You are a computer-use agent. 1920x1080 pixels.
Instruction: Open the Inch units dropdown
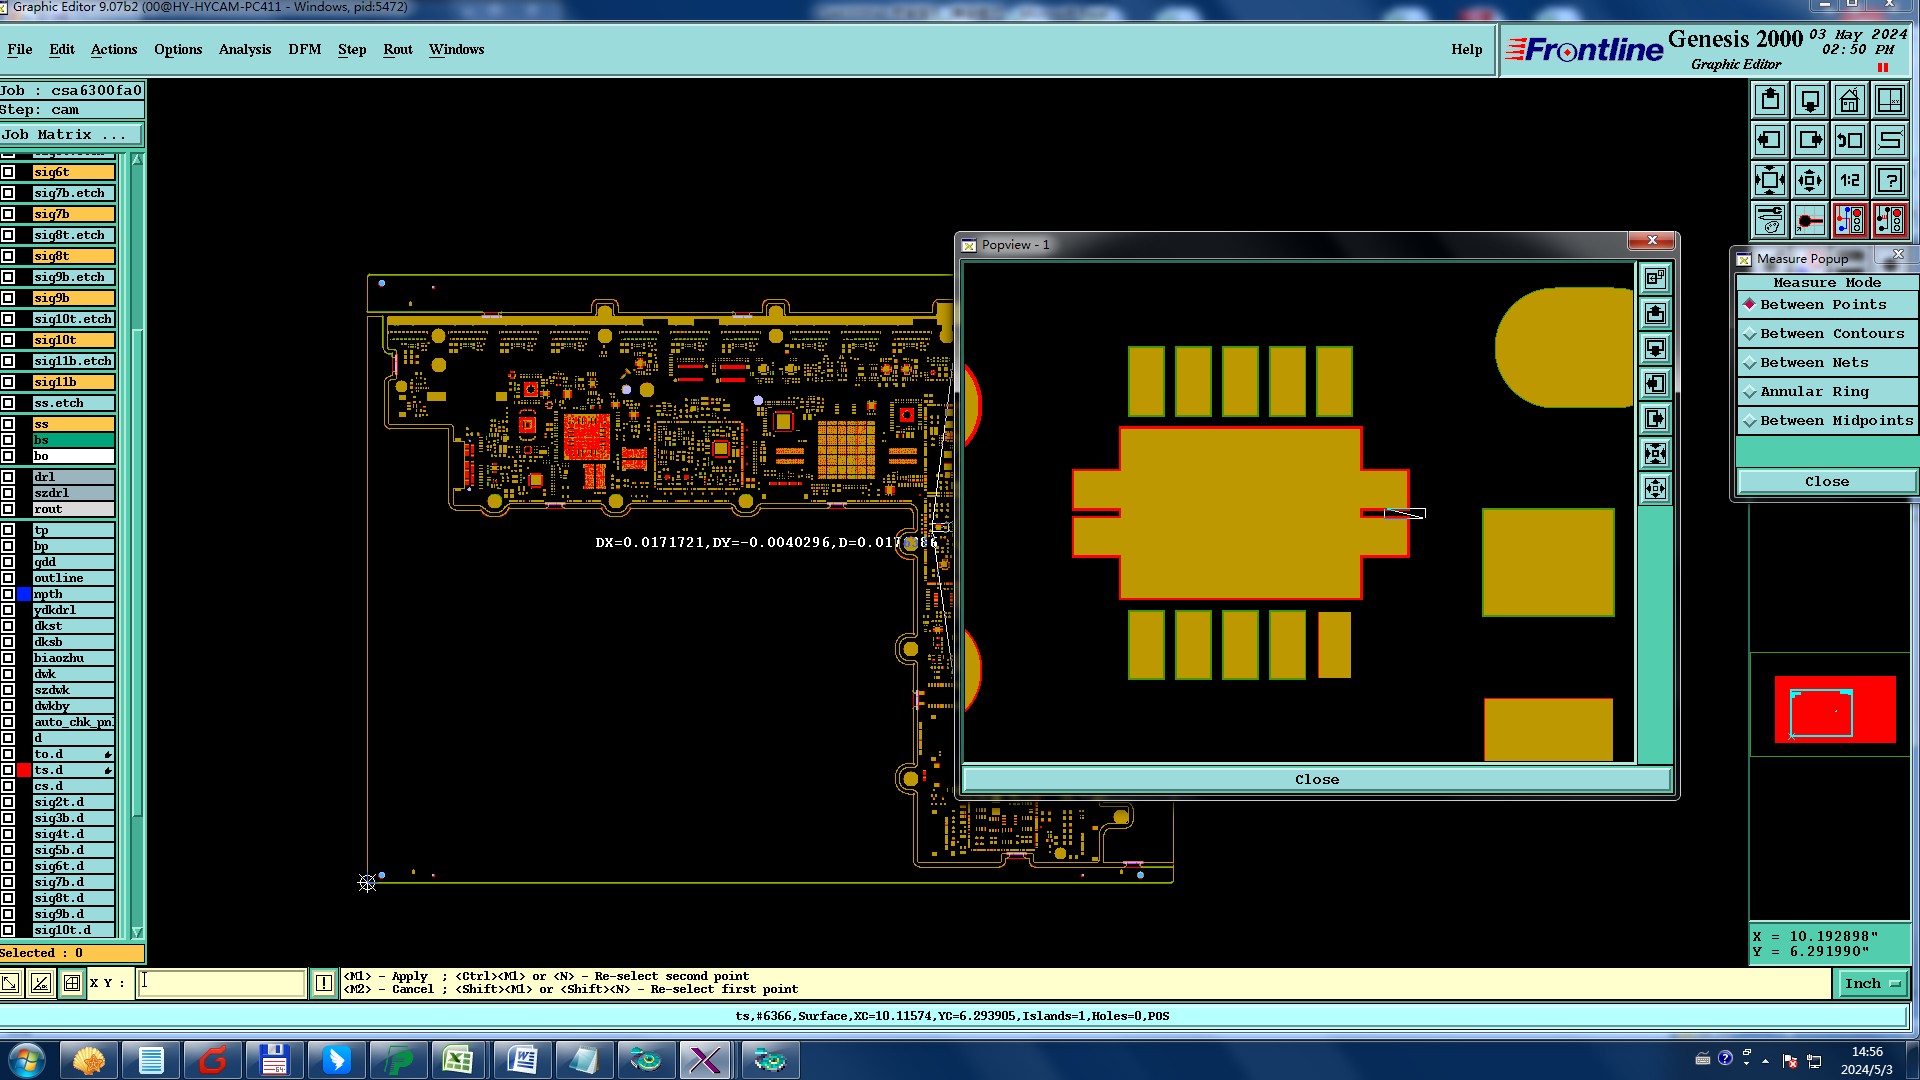(x=1872, y=984)
